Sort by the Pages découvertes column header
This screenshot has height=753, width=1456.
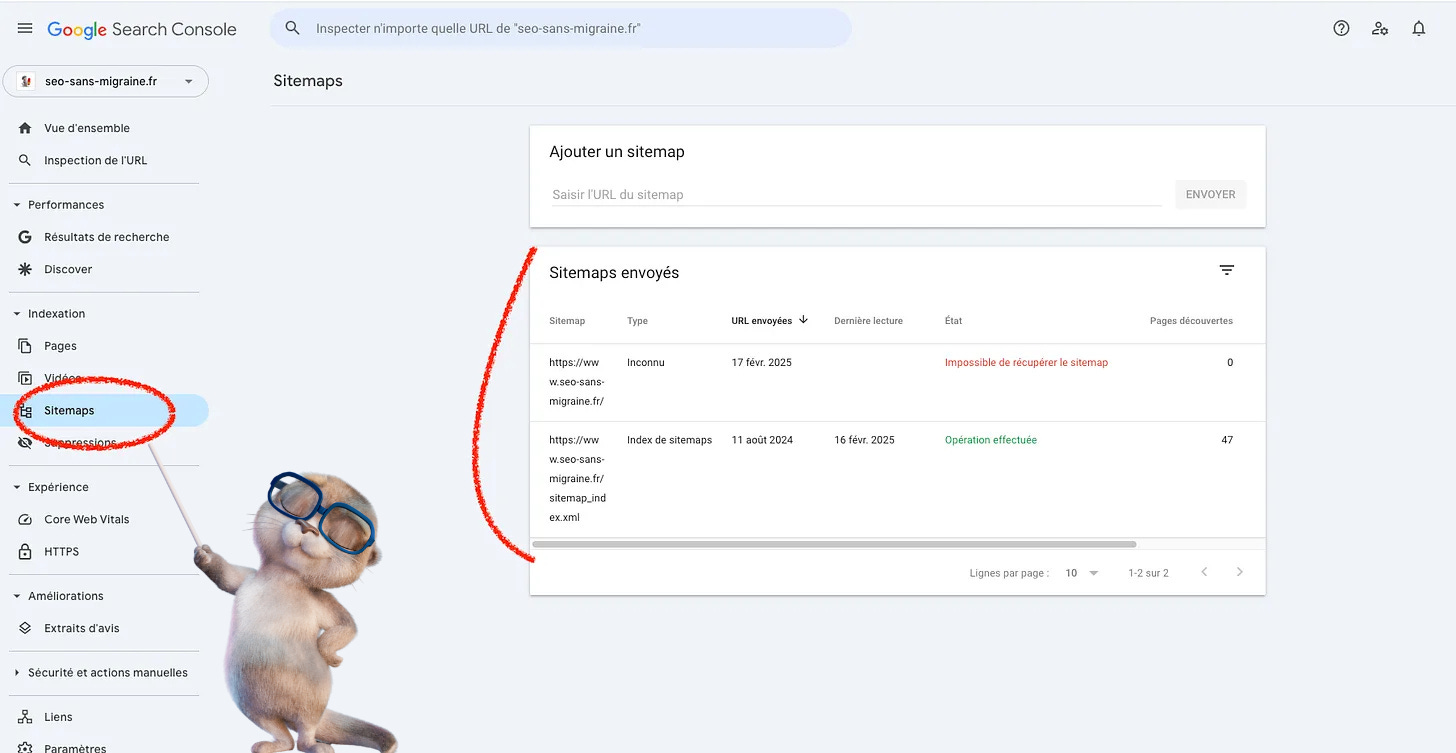tap(1191, 321)
